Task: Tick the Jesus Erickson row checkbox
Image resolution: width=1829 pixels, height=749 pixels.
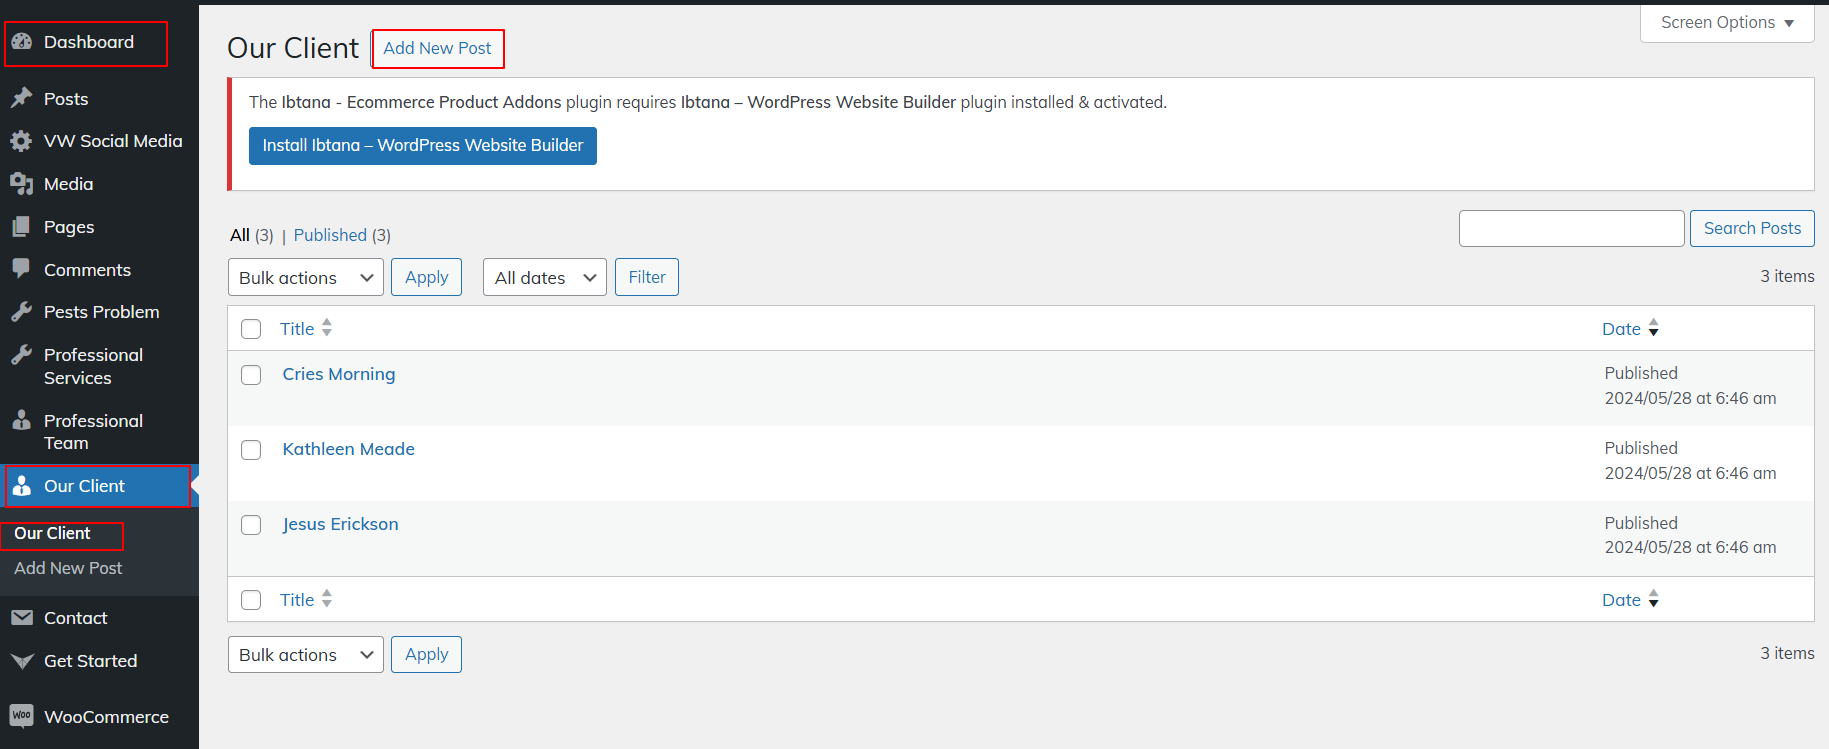Action: (251, 525)
